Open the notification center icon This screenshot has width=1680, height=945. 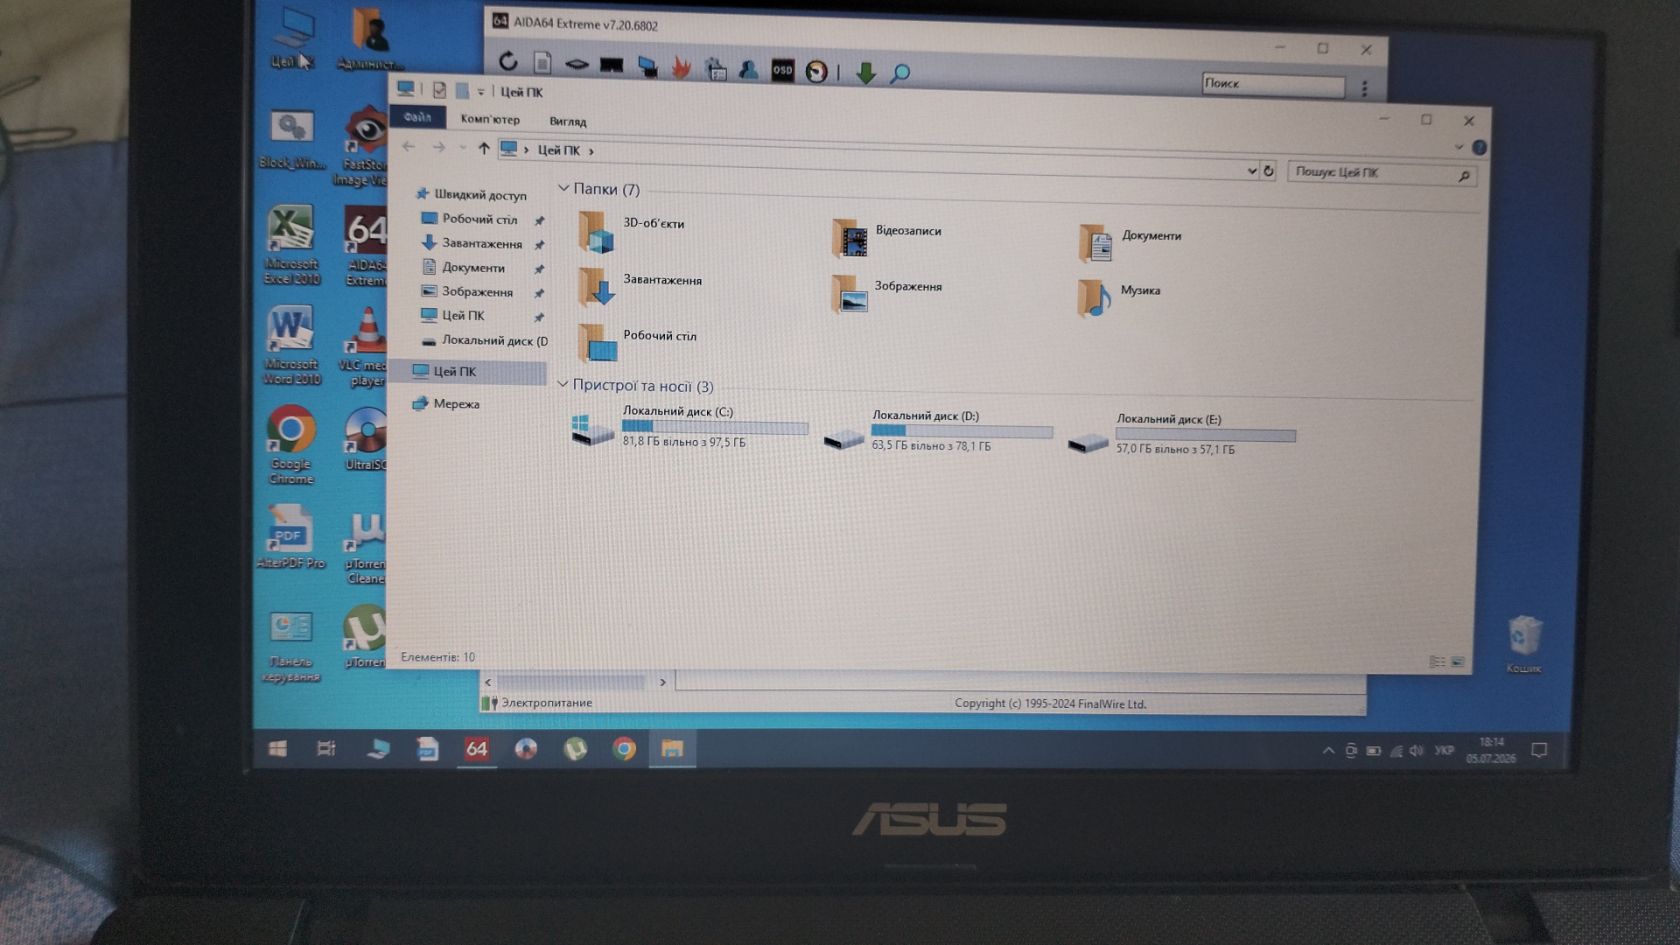click(x=1539, y=750)
